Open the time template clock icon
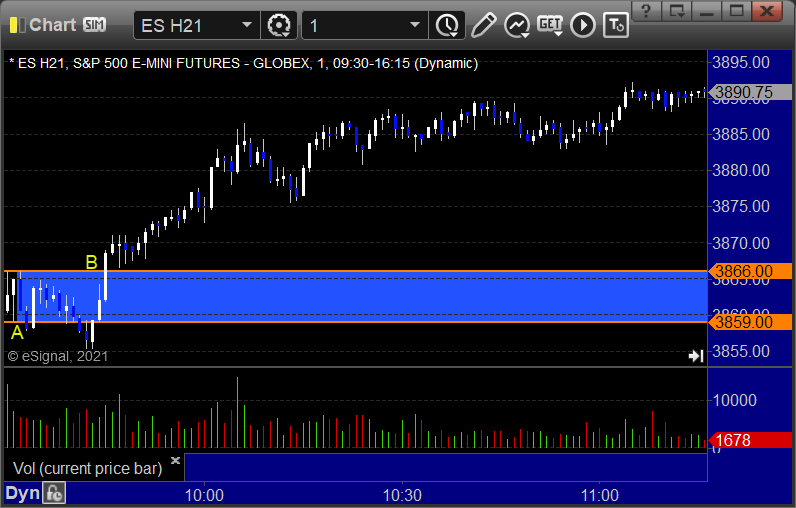 pos(447,25)
